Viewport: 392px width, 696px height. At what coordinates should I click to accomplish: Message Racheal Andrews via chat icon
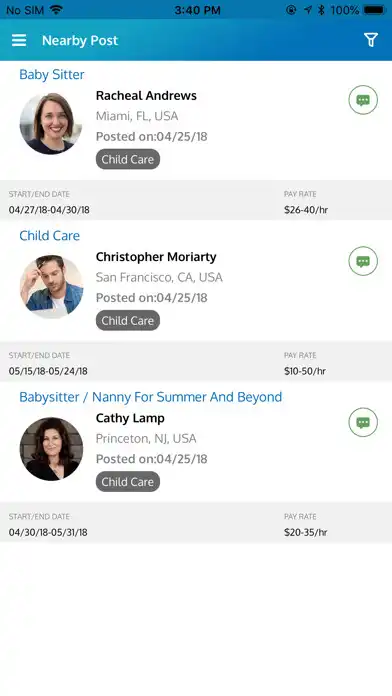(x=363, y=100)
